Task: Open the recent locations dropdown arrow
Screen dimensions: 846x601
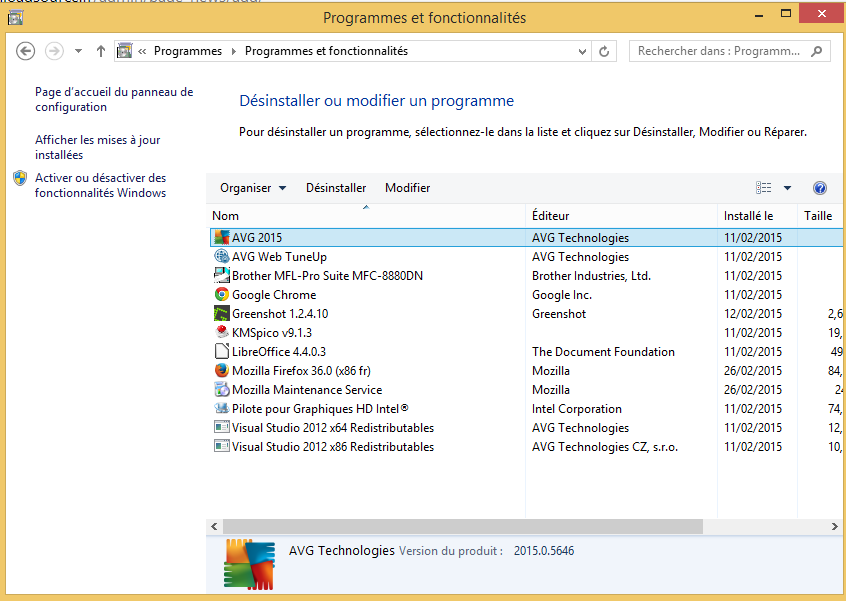Action: point(78,51)
